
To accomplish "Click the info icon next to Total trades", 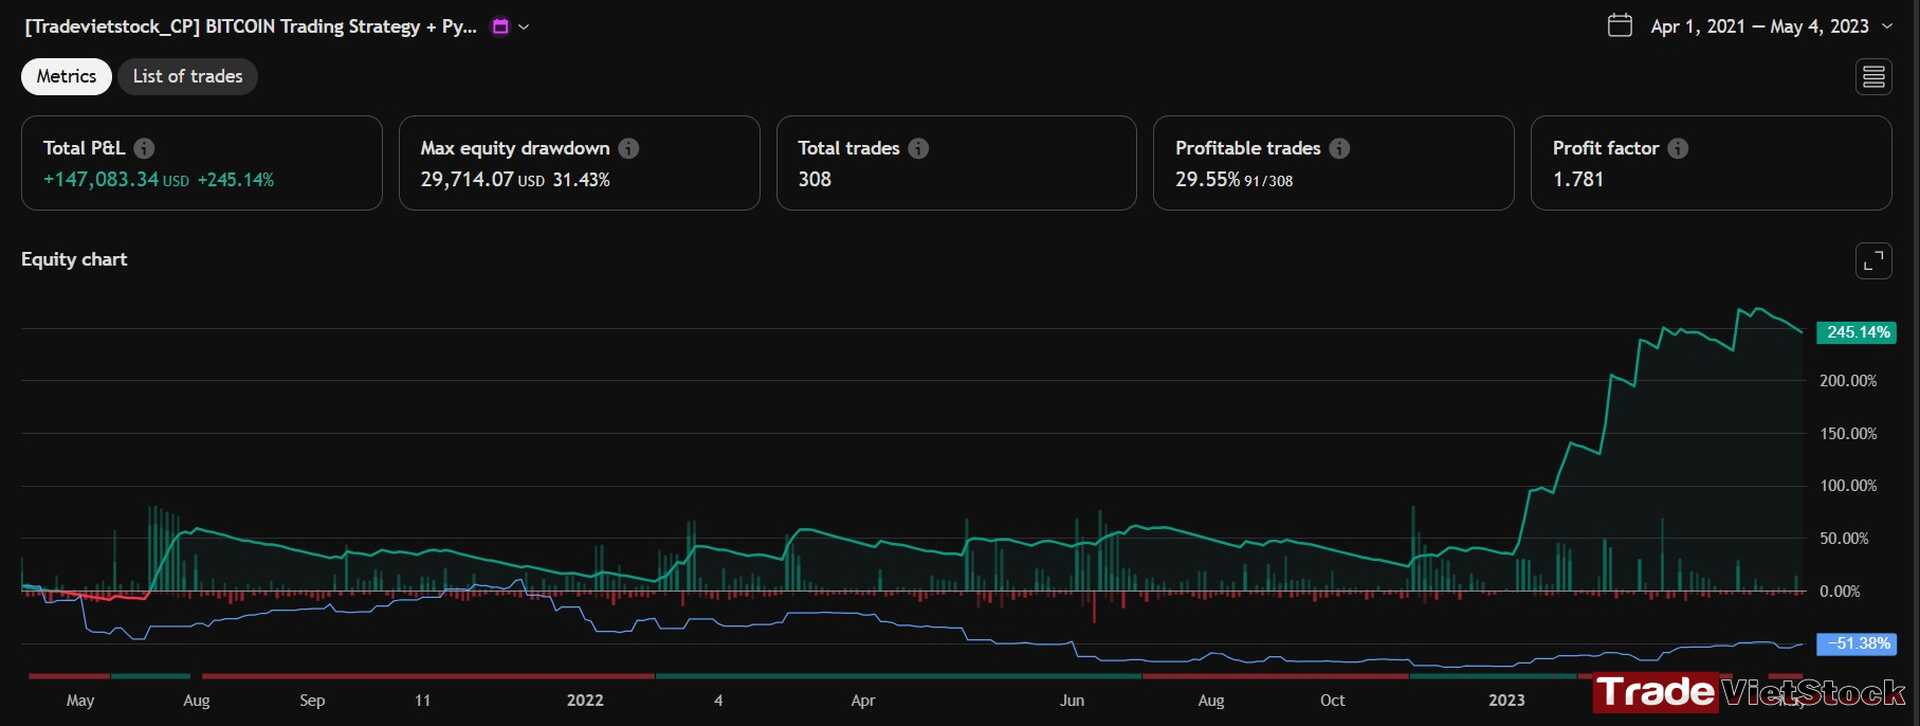I will 919,148.
